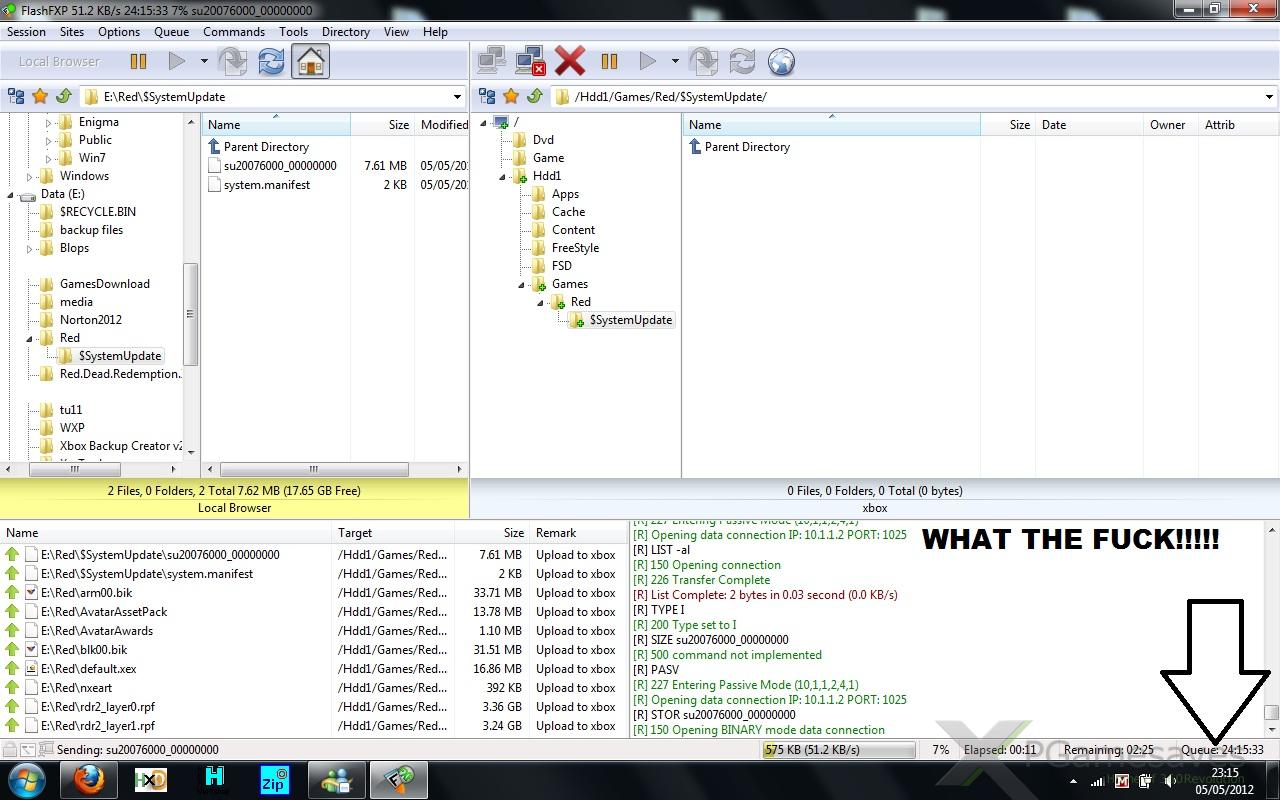Open the local path dropdown

(458, 97)
